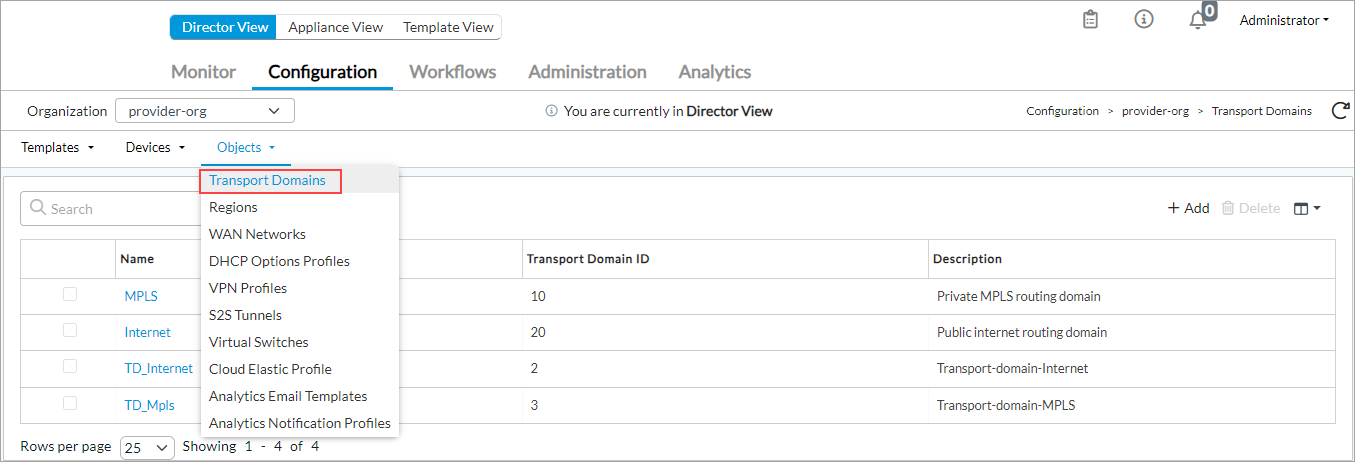Check the MPLS row checkbox
This screenshot has width=1355, height=462.
click(x=70, y=295)
